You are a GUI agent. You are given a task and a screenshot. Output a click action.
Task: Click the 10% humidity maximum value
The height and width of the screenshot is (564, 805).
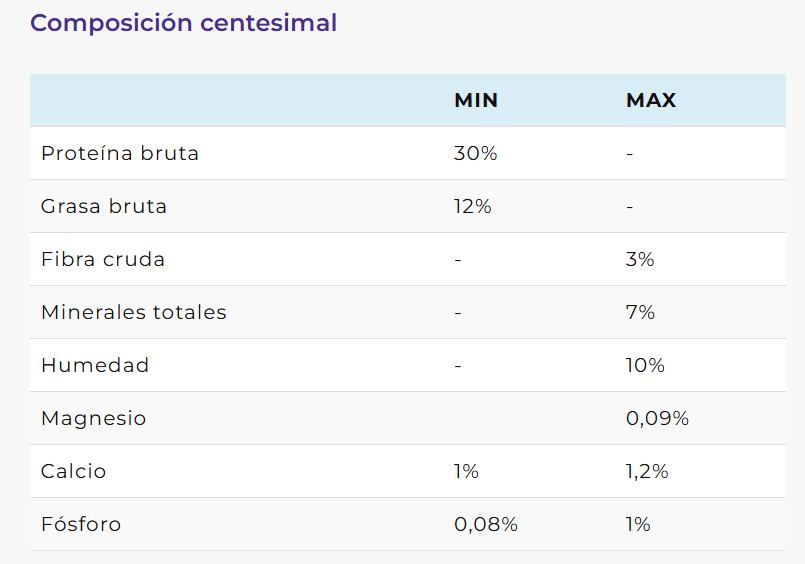click(645, 365)
